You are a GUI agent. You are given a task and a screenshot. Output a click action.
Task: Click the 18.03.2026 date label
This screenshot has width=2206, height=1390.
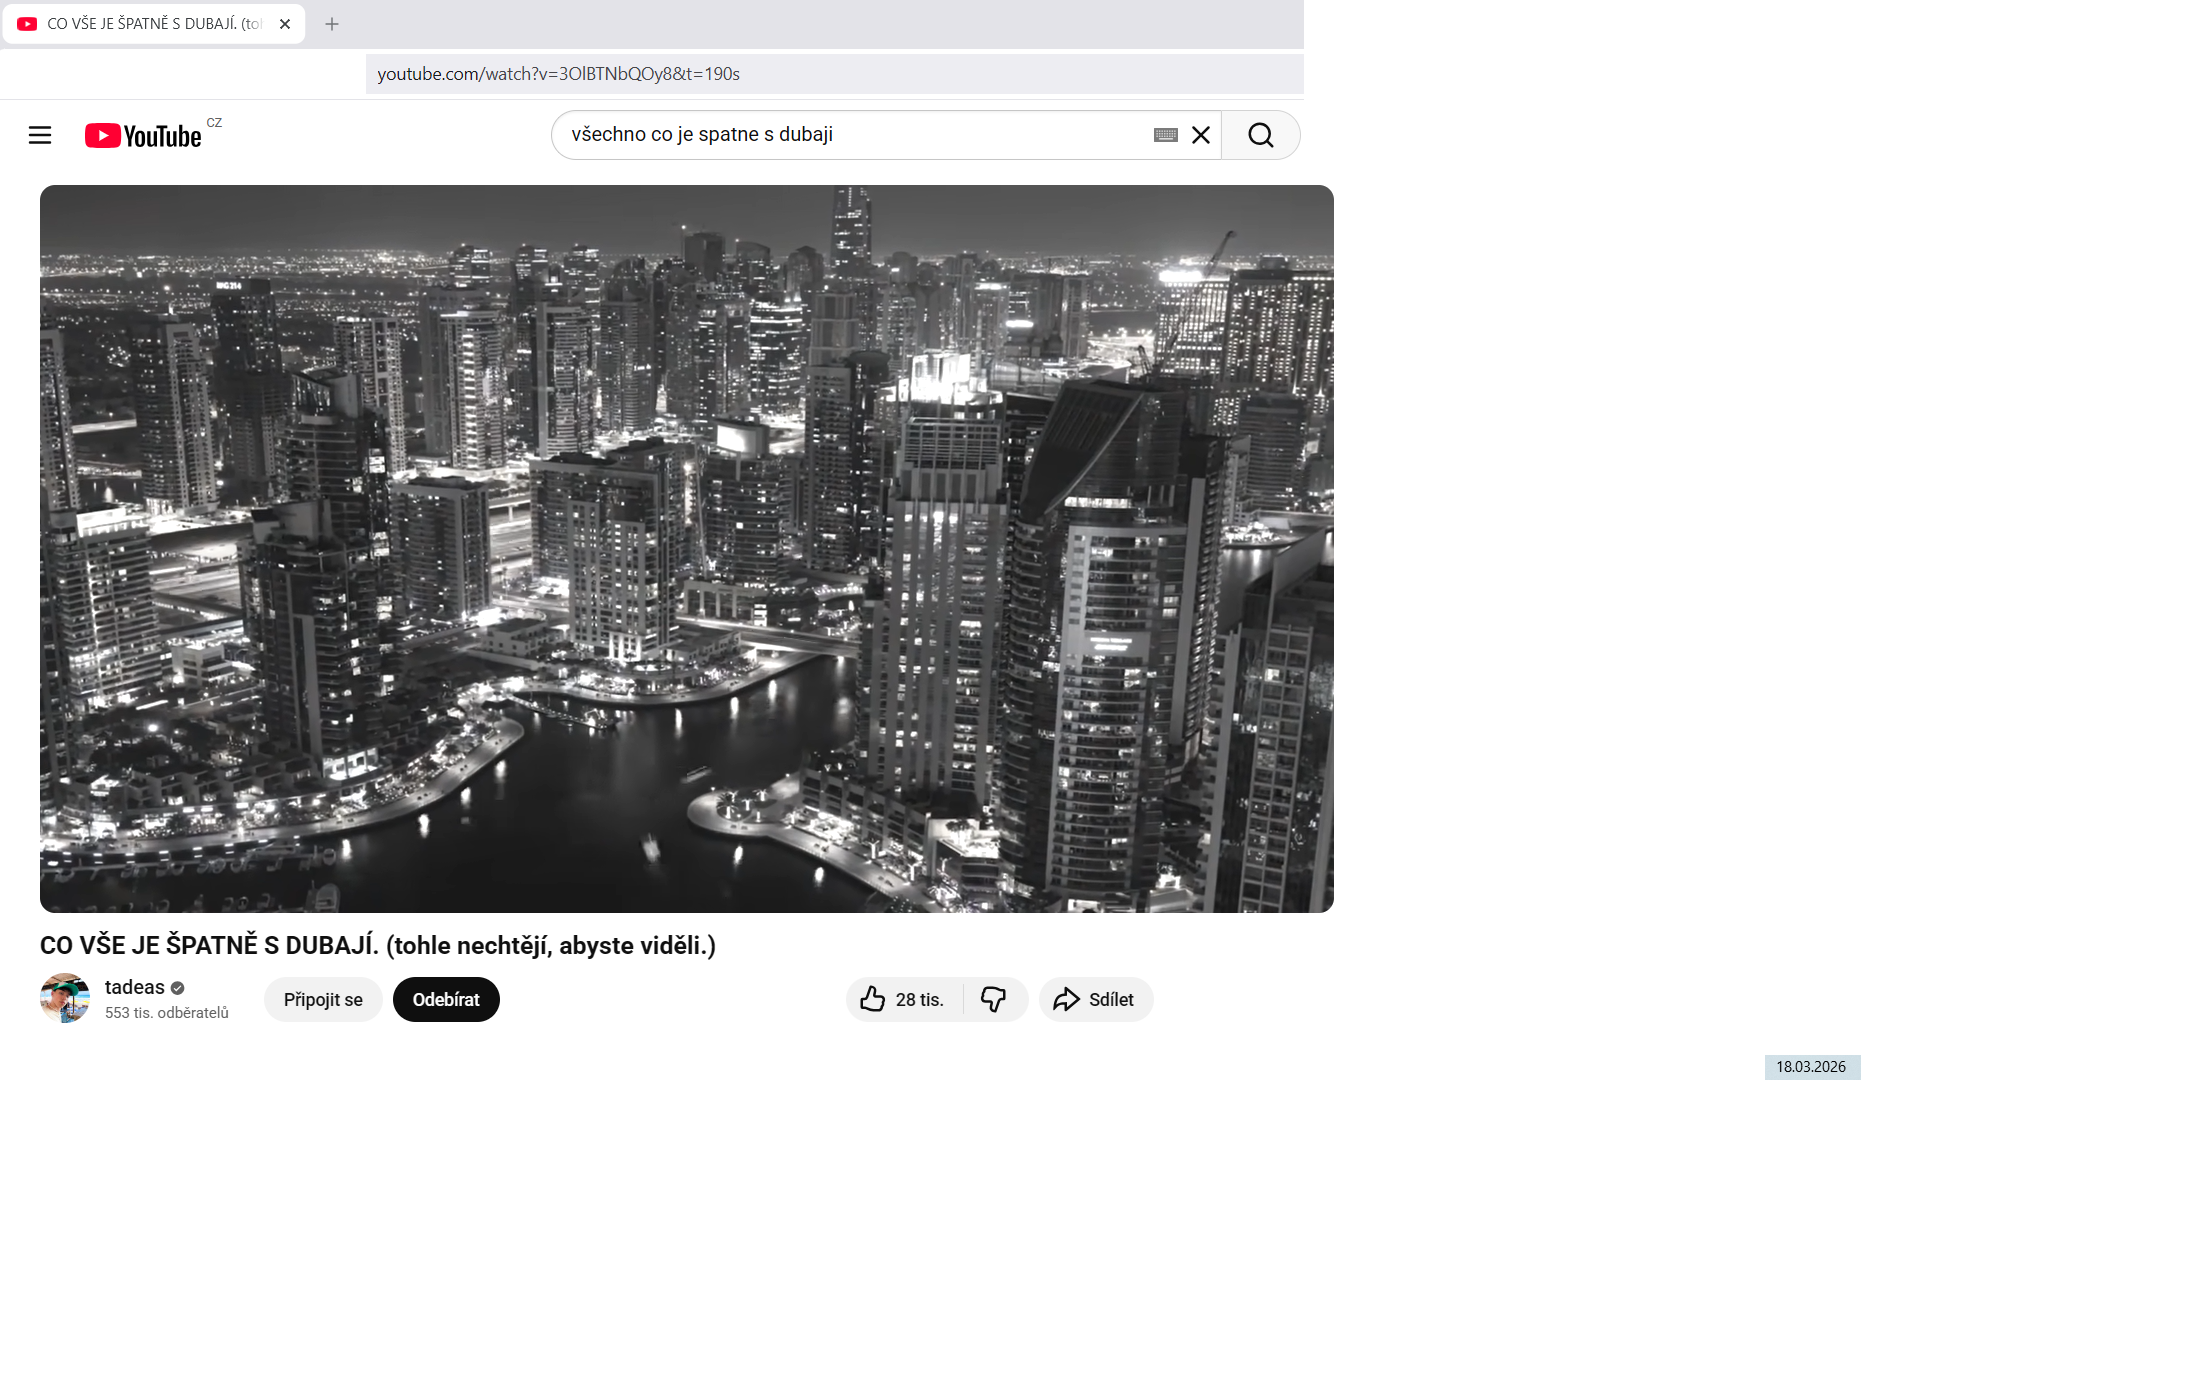tap(1811, 1067)
